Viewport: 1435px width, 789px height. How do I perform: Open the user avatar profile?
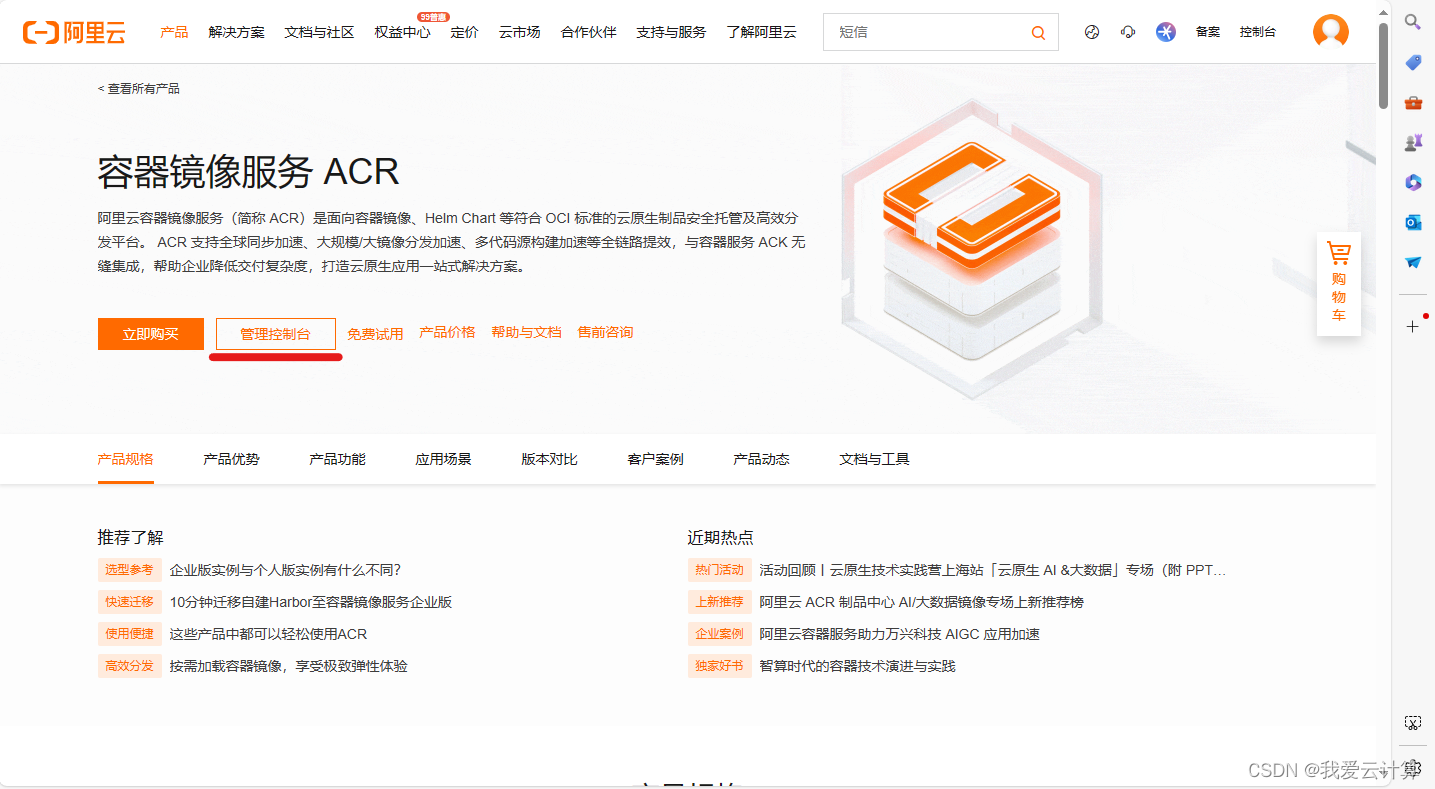pos(1330,32)
